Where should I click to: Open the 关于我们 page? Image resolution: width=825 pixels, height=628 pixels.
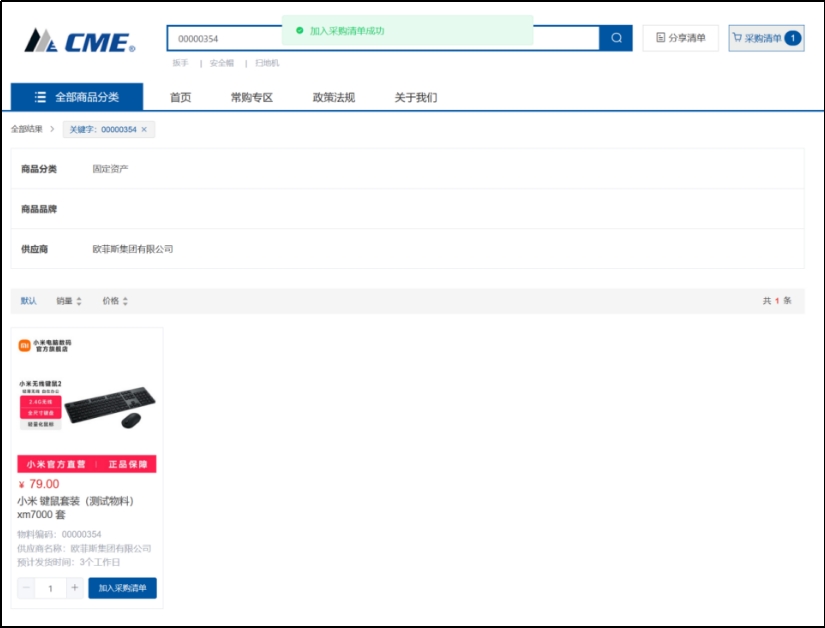[x=415, y=97]
